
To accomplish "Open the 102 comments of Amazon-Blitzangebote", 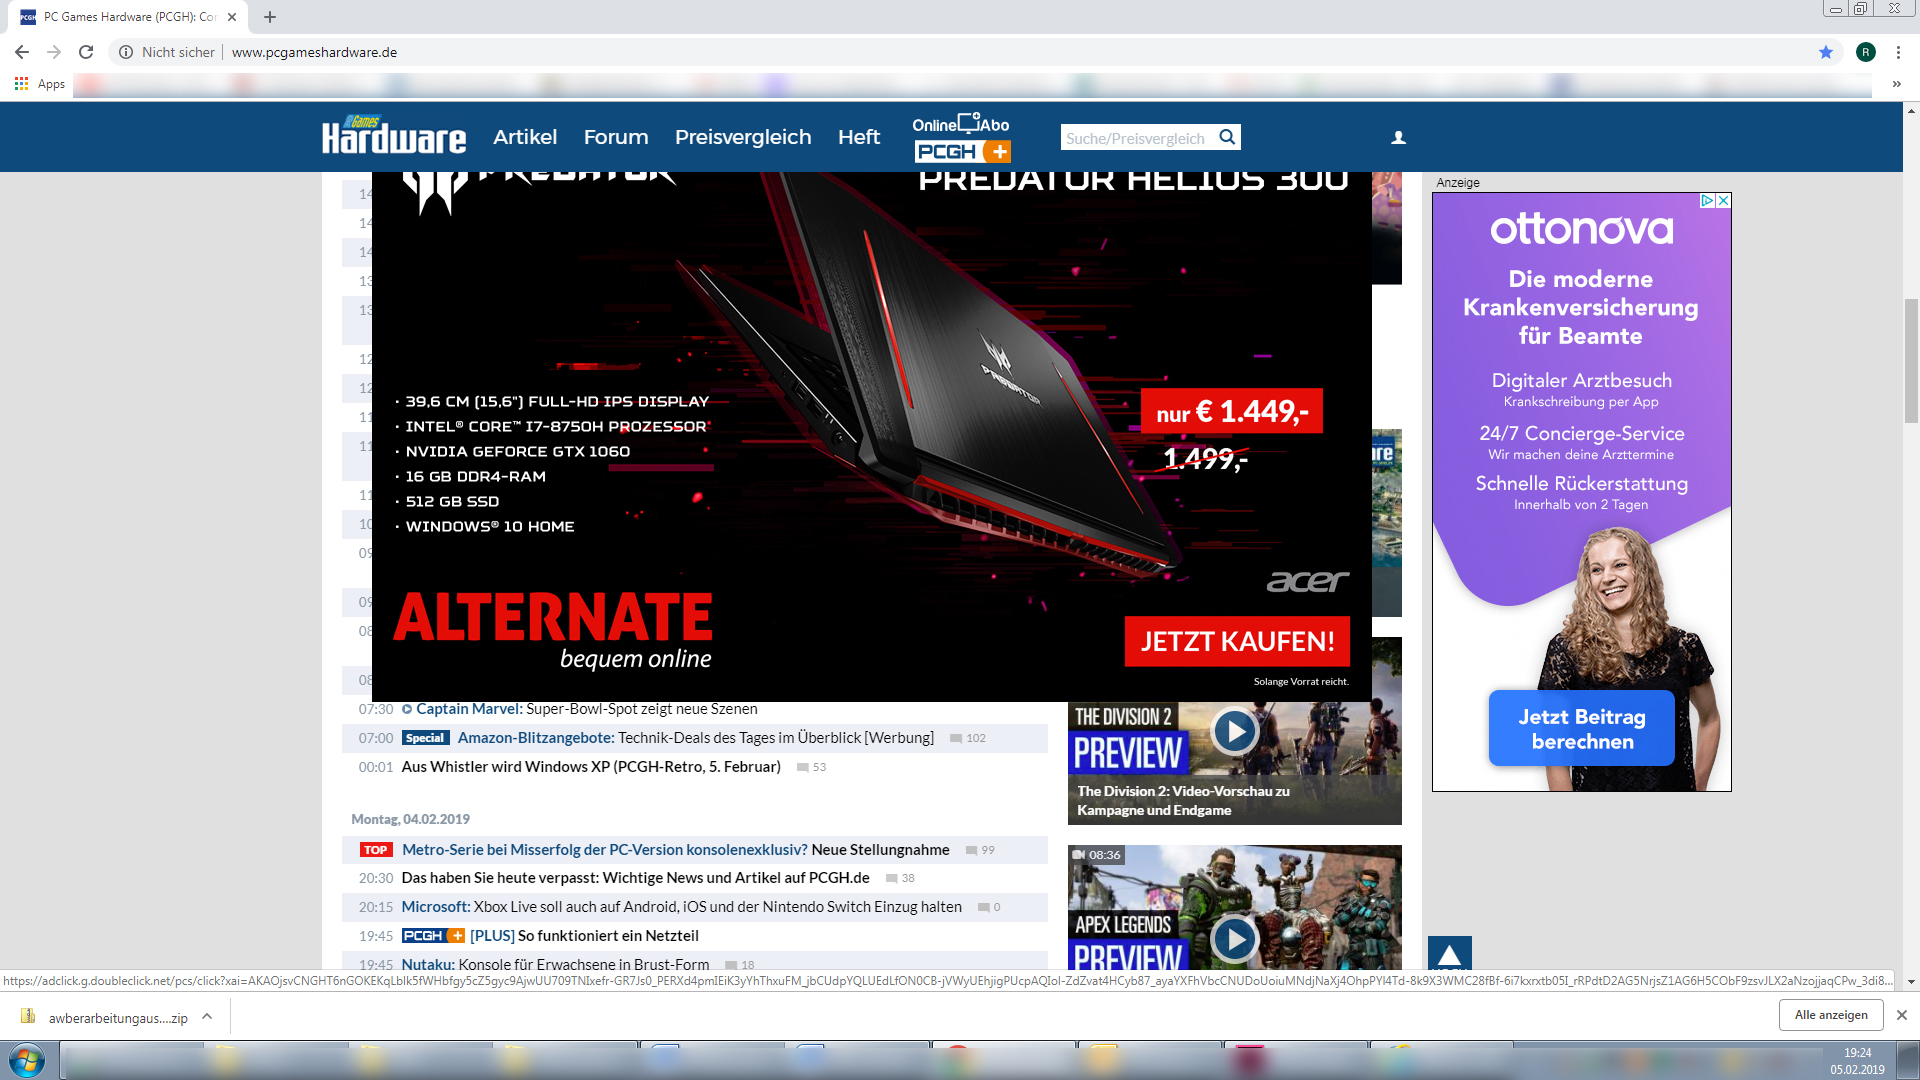I will pos(968,738).
